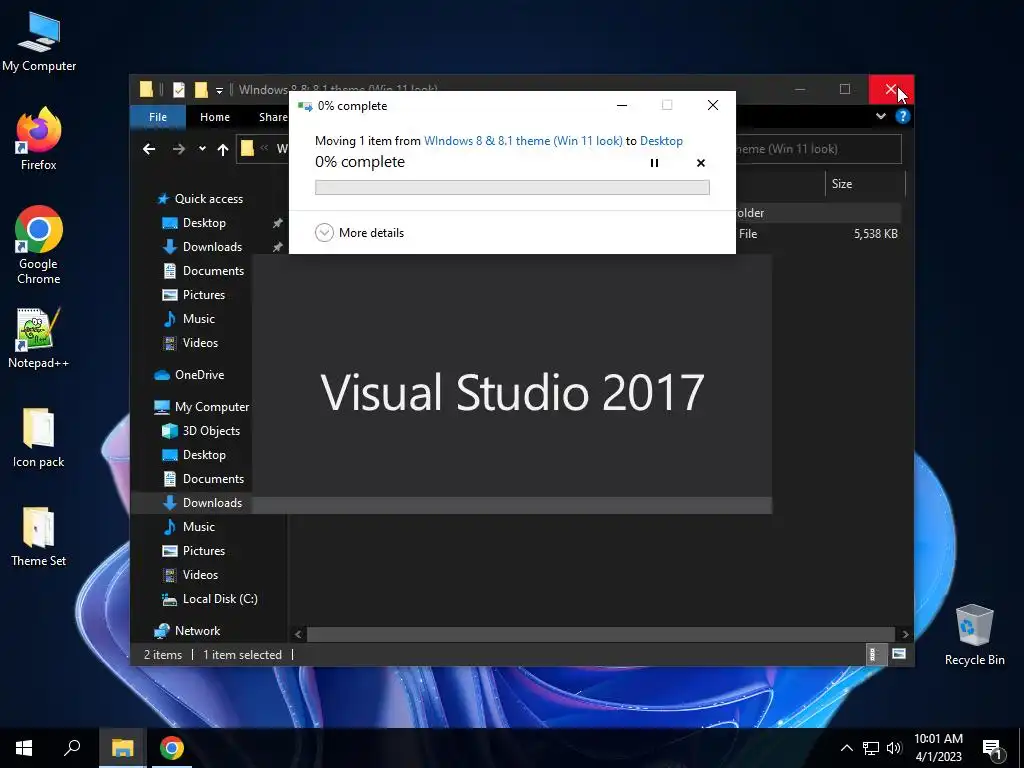Go up one folder level
The width and height of the screenshot is (1024, 768).
[x=223, y=150]
